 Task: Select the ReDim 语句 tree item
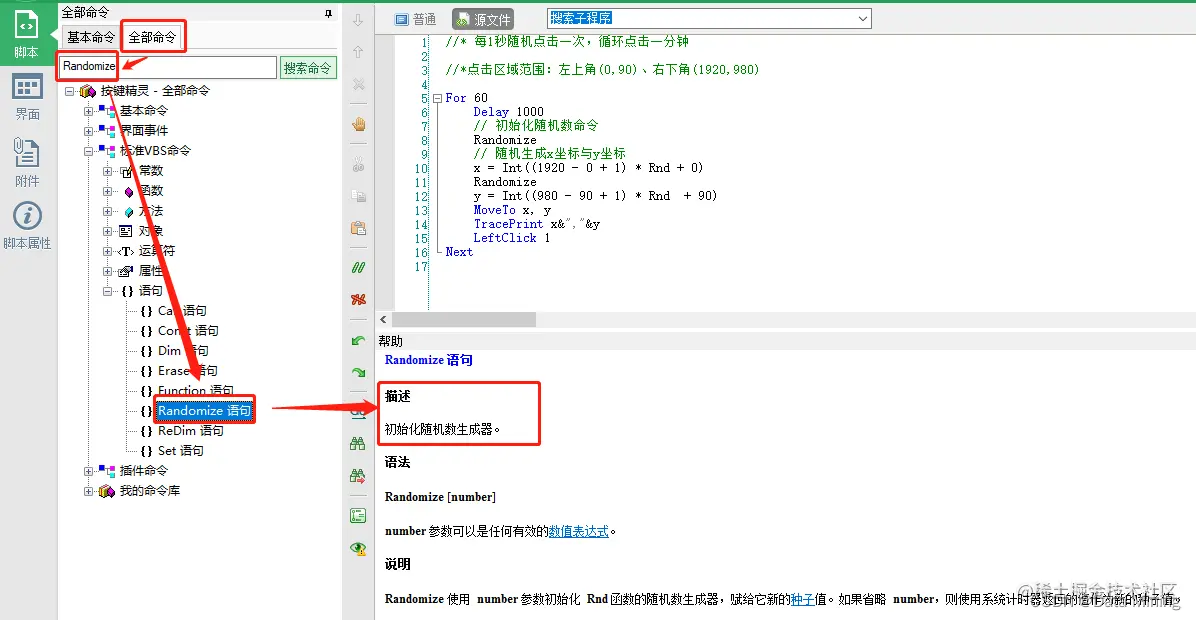(191, 431)
